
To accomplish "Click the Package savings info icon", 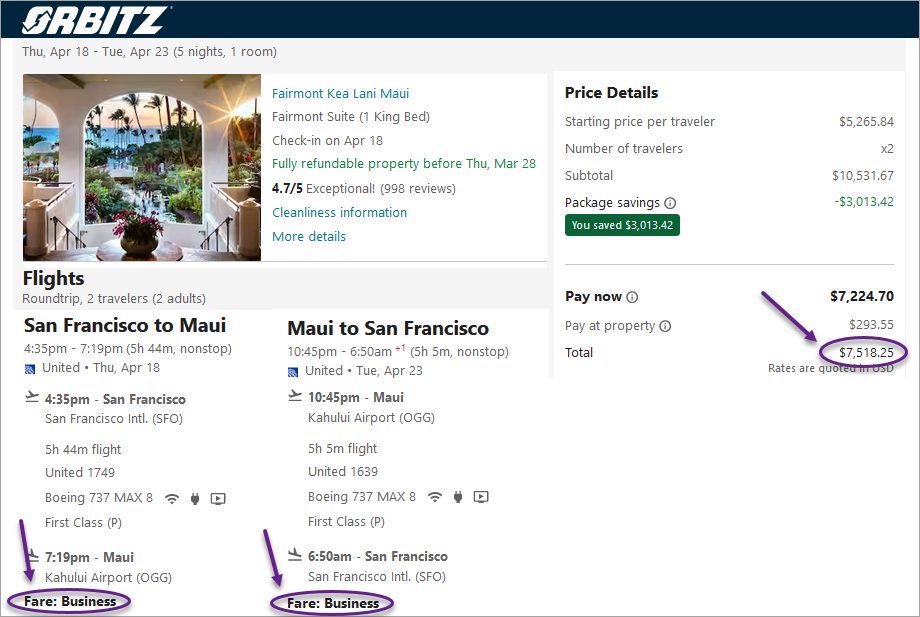I will (670, 203).
